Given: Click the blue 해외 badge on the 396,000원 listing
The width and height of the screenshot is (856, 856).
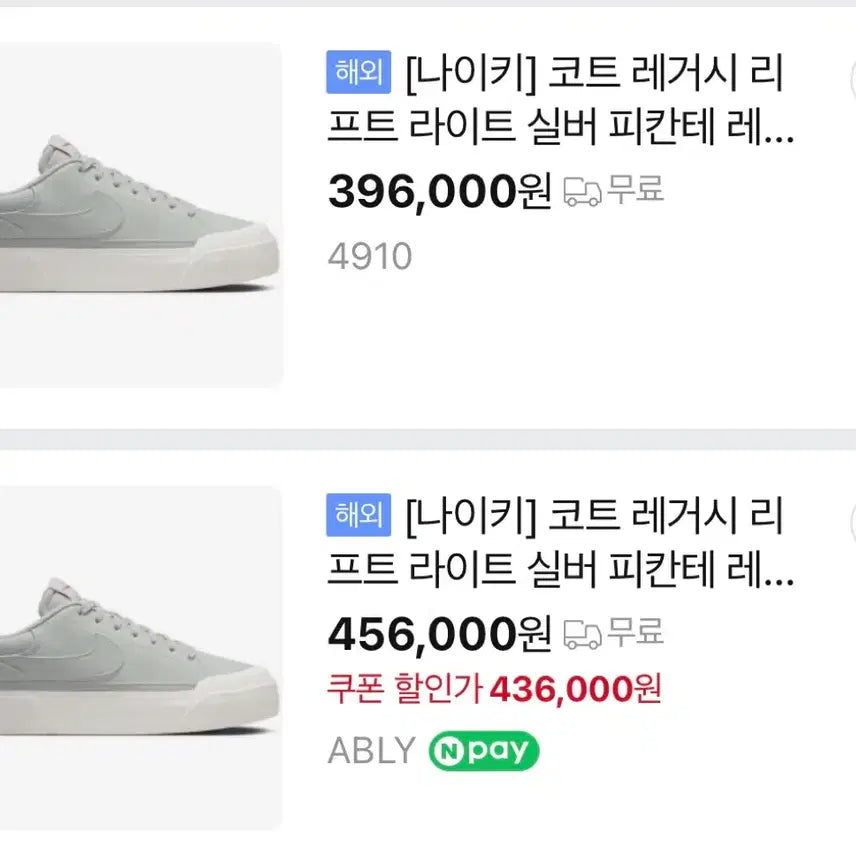Looking at the screenshot, I should [359, 71].
